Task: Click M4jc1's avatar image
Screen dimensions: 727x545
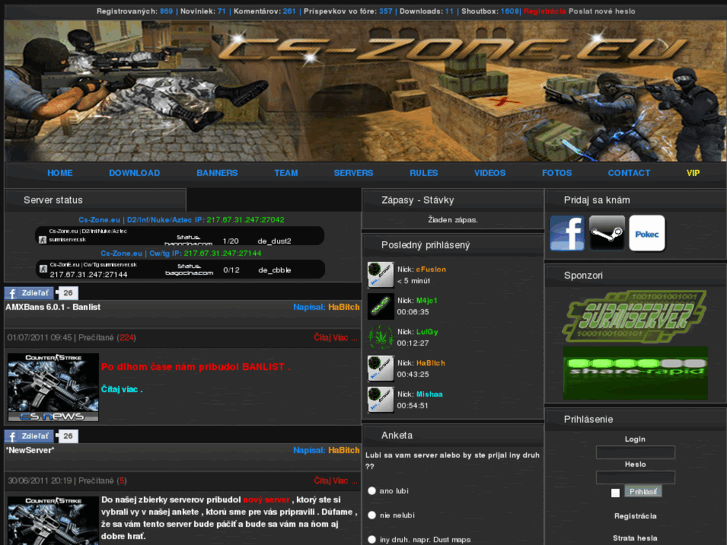Action: pos(381,306)
